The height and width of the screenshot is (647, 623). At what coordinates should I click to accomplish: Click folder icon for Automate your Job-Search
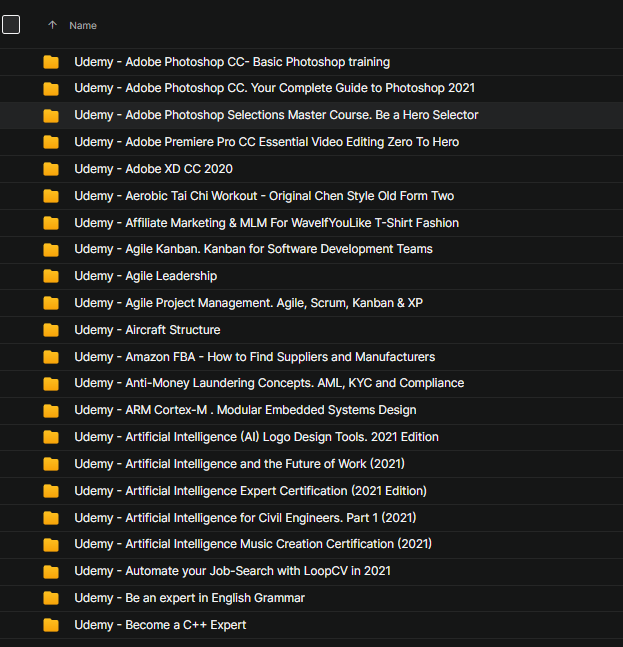click(x=51, y=571)
